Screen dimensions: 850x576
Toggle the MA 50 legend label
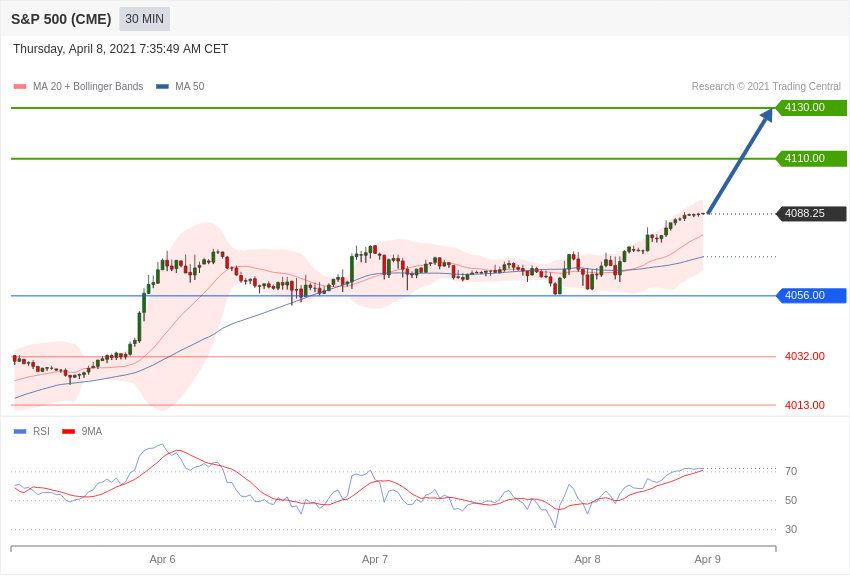(x=190, y=87)
